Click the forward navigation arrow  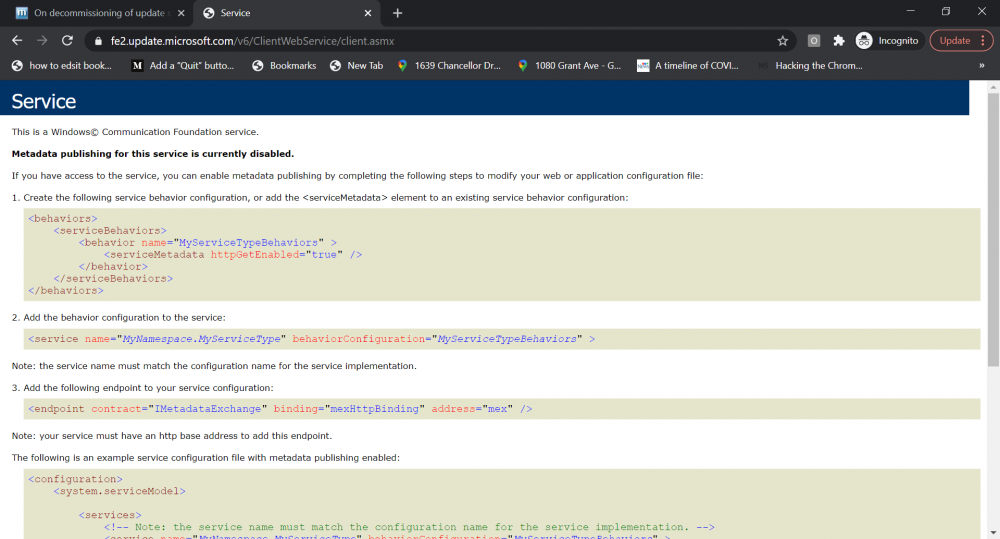coord(42,41)
